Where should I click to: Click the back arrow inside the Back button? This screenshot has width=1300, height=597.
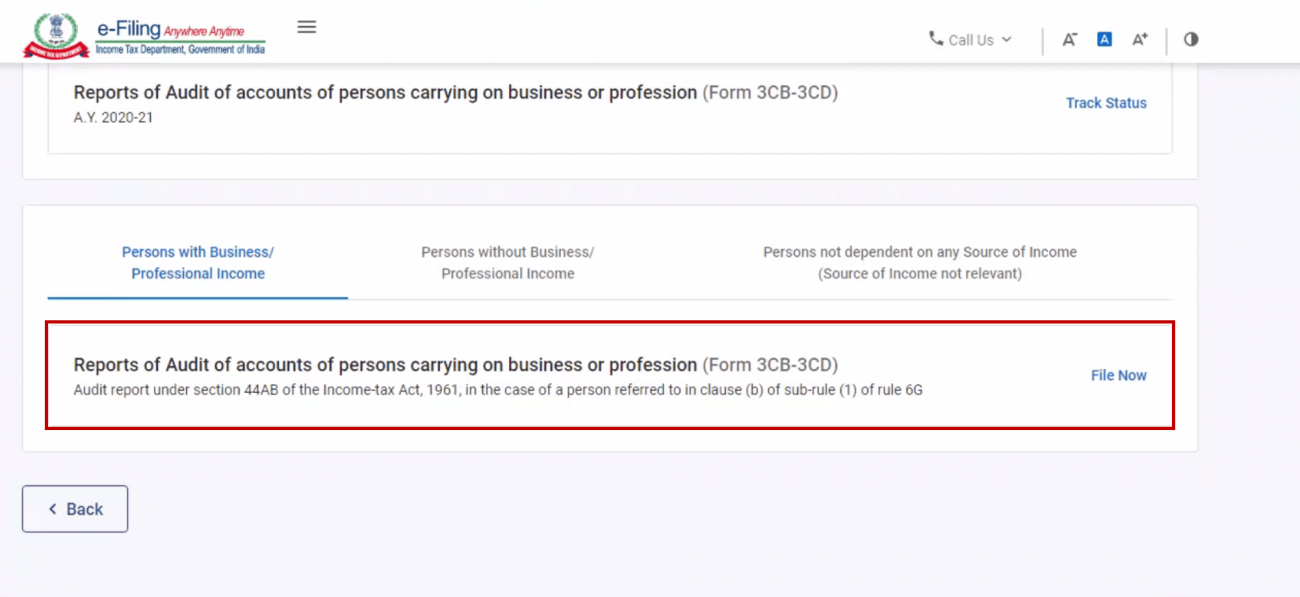pyautogui.click(x=52, y=509)
